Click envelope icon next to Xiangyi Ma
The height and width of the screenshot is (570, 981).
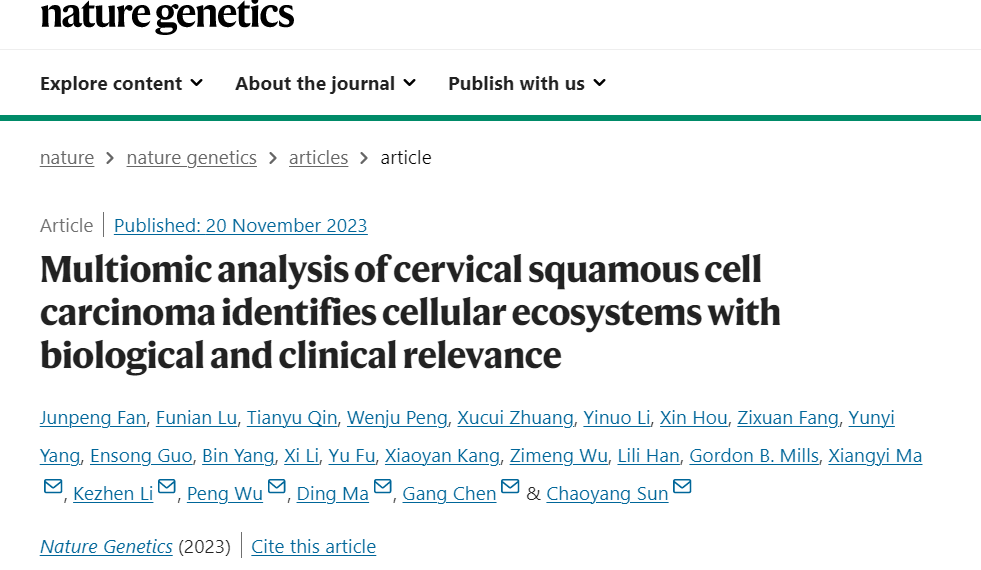[x=52, y=487]
